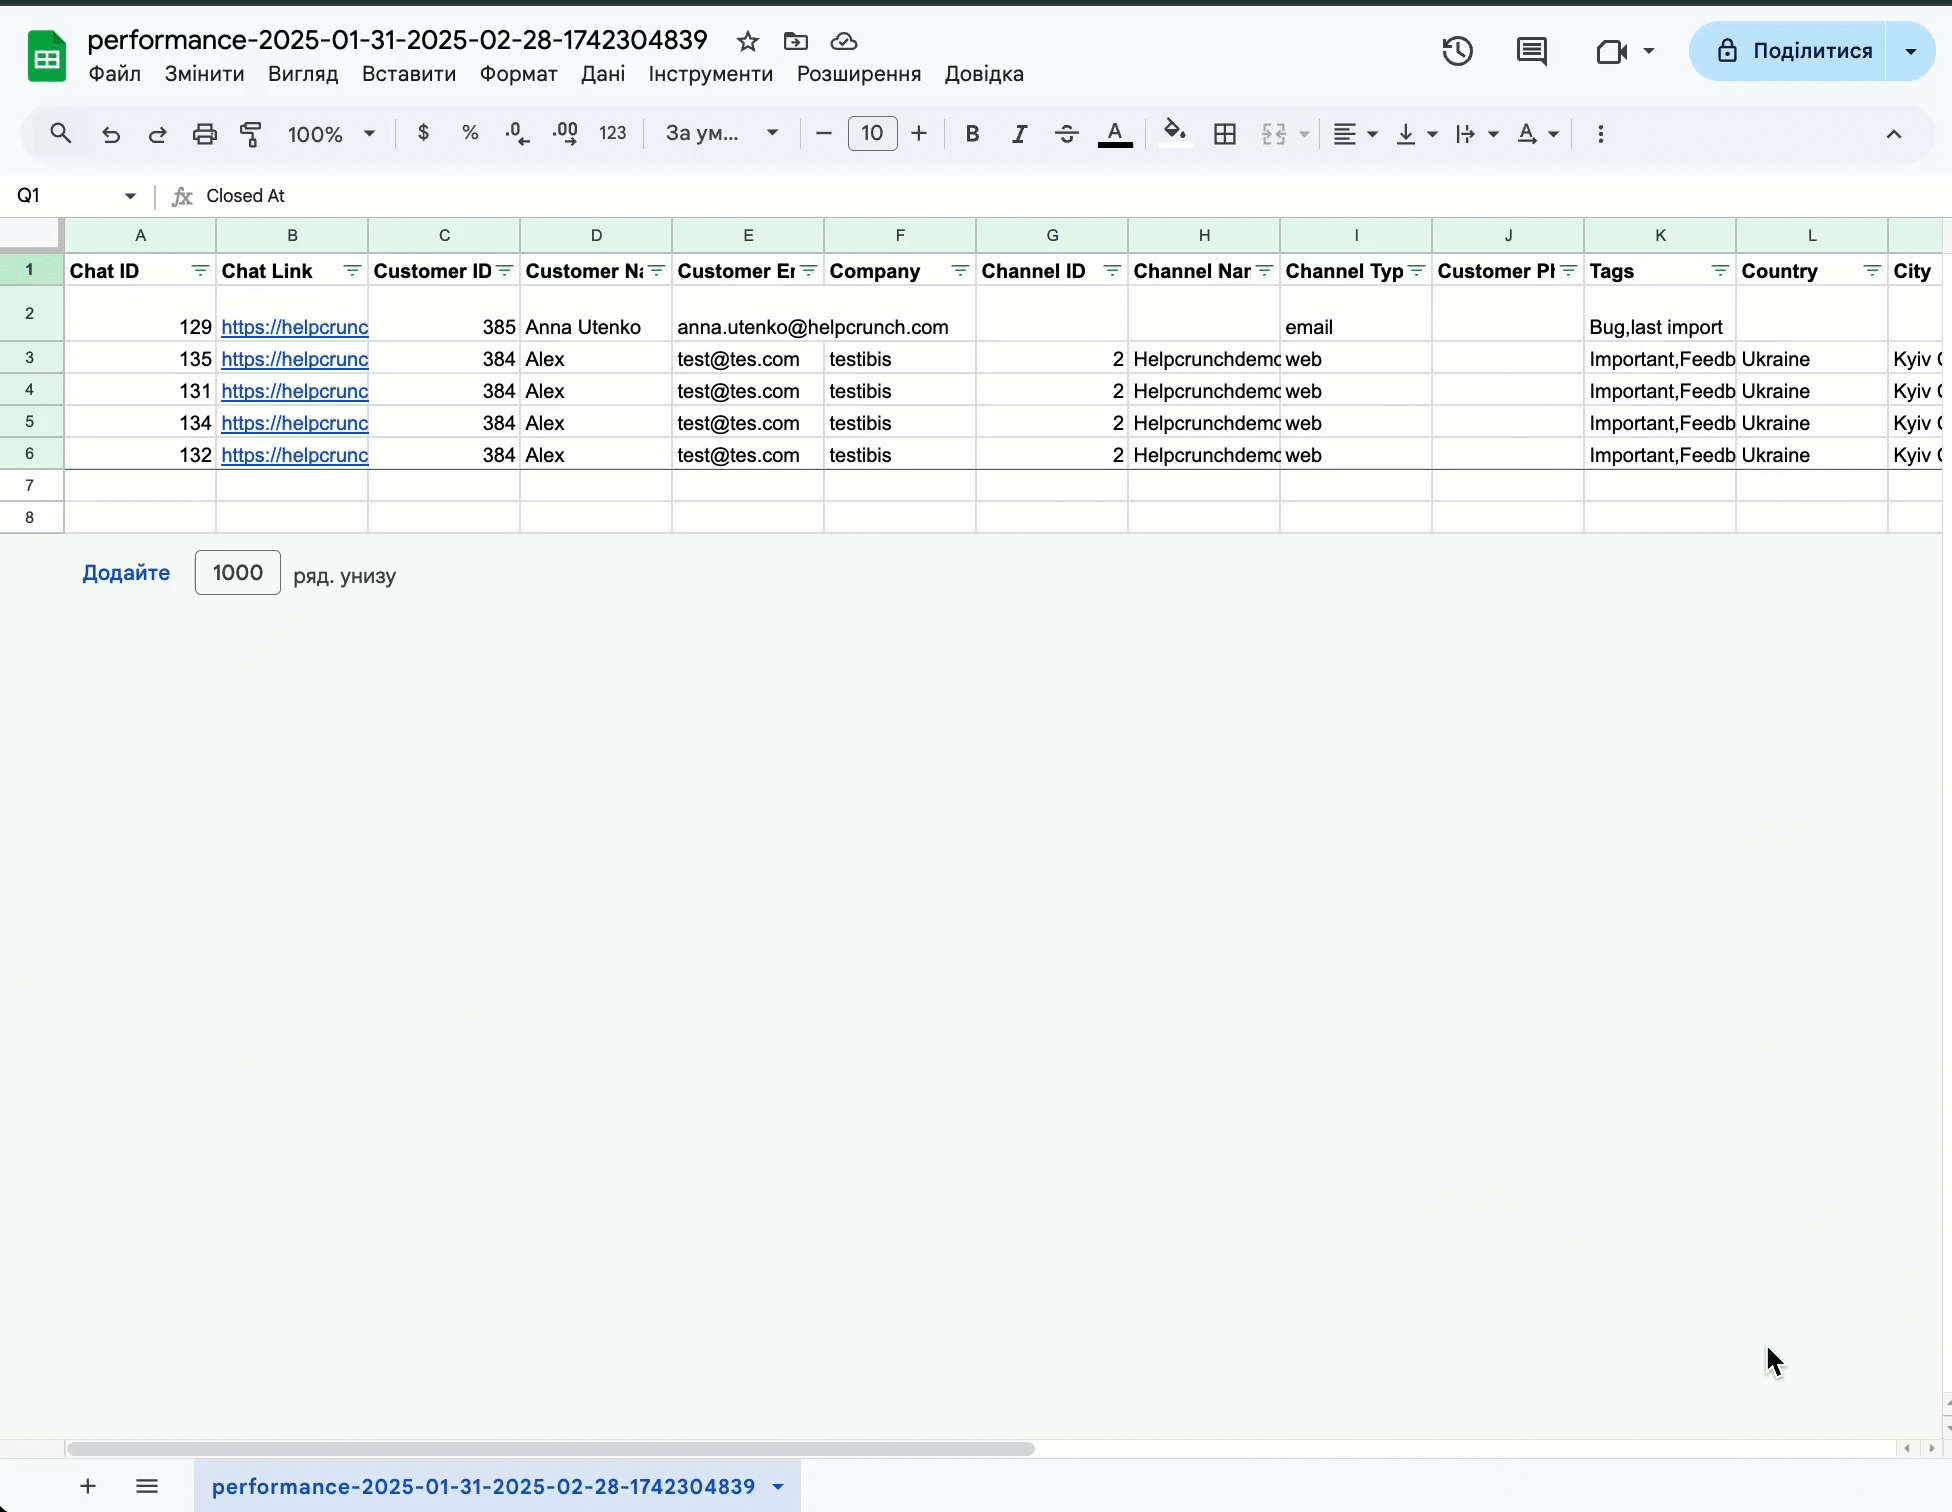Click the borders grid icon
The height and width of the screenshot is (1512, 1952).
tap(1225, 134)
